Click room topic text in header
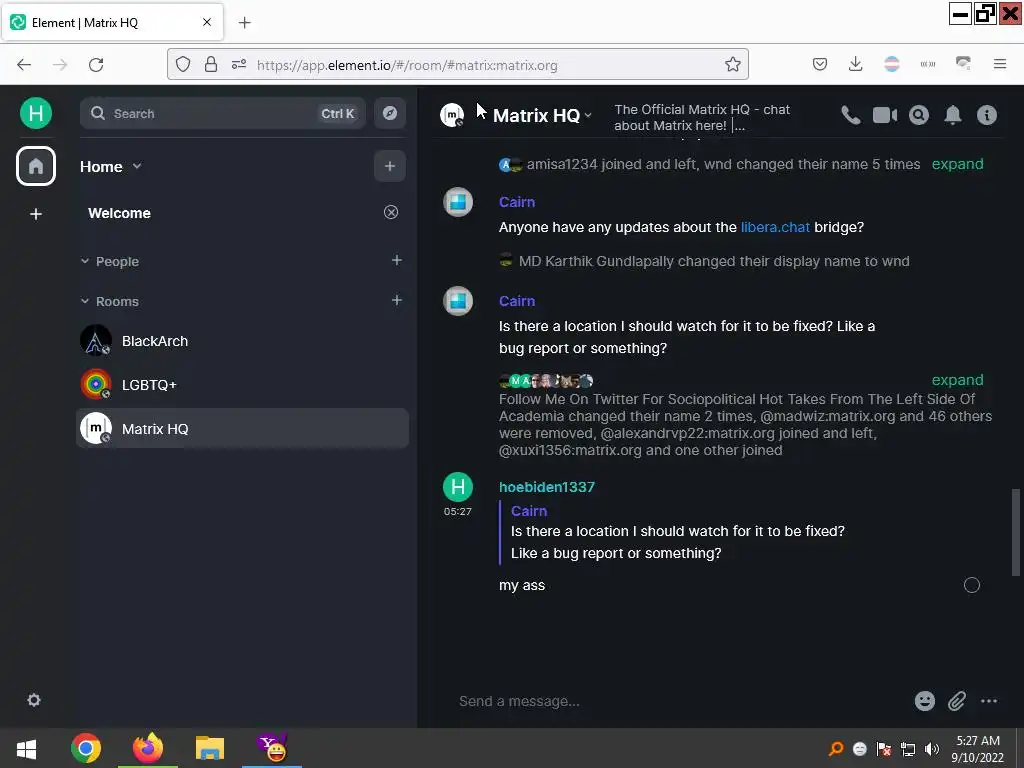The height and width of the screenshot is (768, 1024). [x=702, y=118]
